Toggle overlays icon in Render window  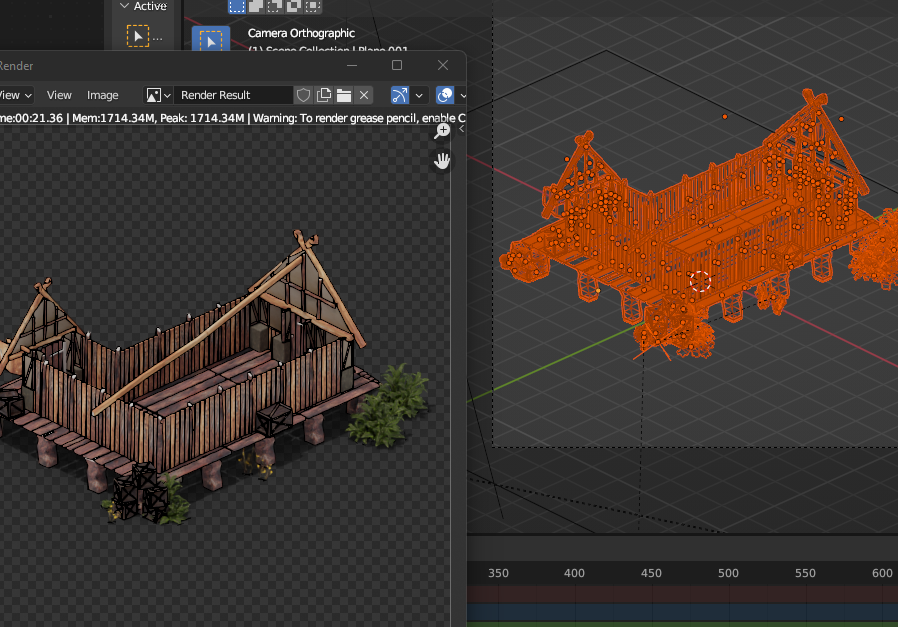coord(445,95)
